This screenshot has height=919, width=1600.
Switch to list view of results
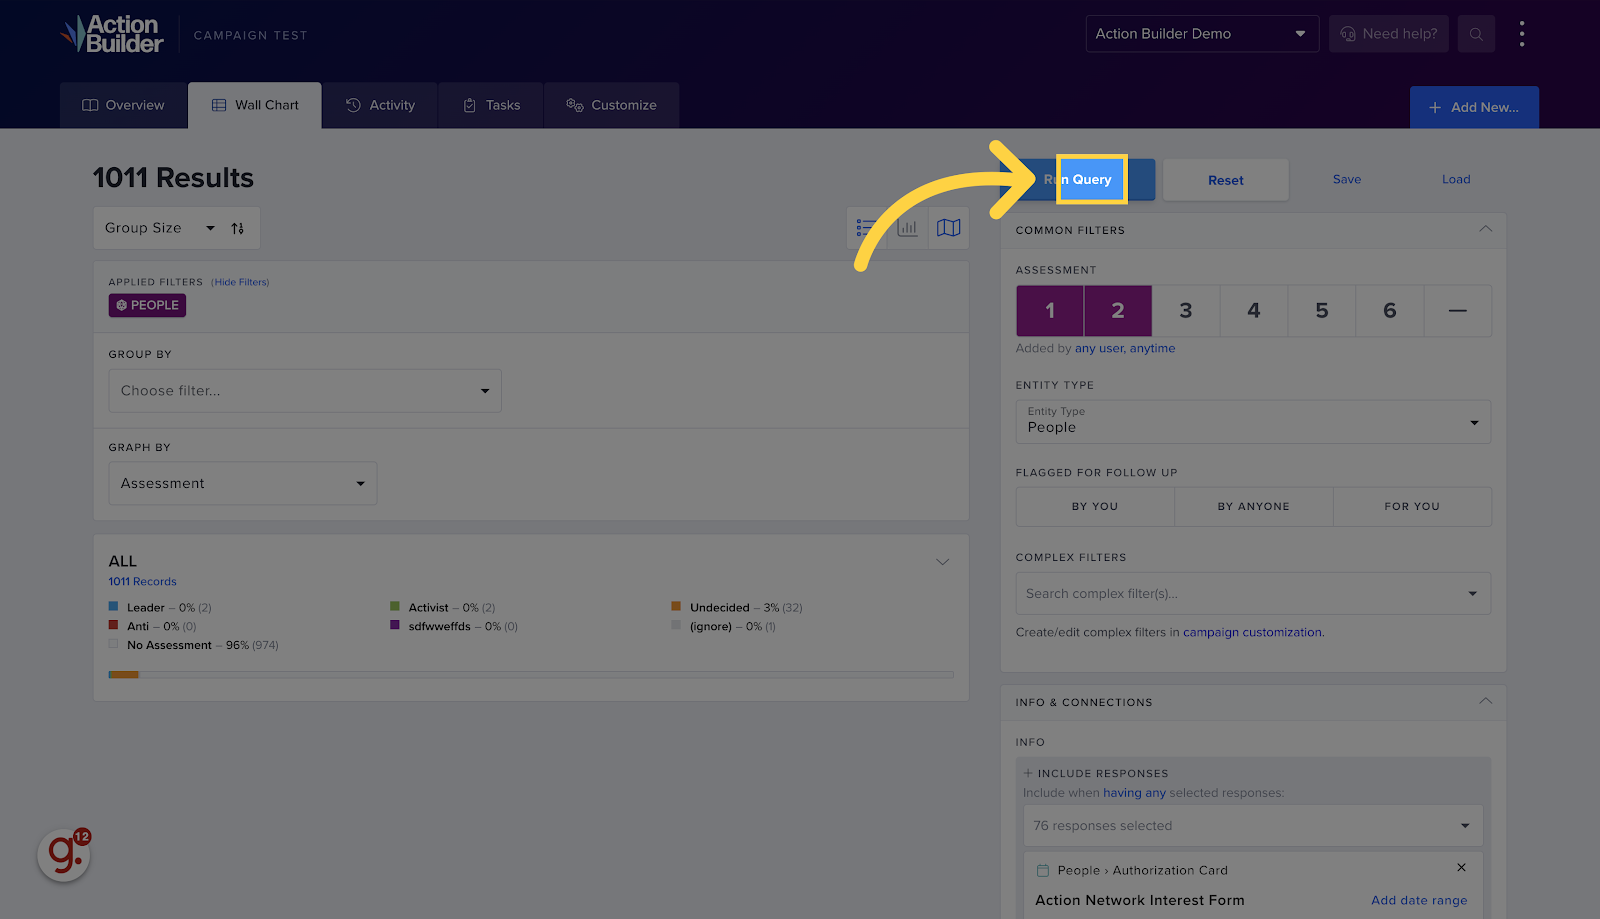coord(866,227)
